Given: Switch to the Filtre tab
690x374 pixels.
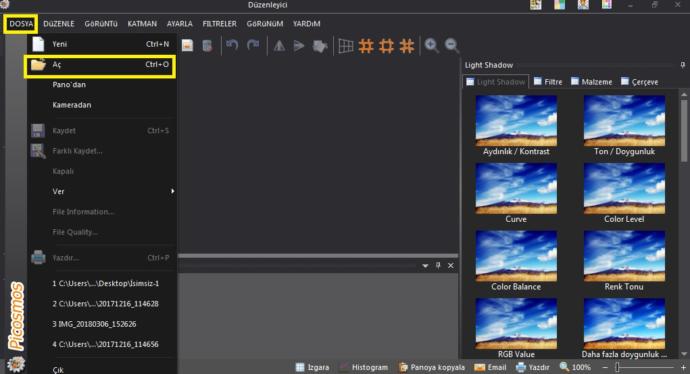Looking at the screenshot, I should (548, 82).
